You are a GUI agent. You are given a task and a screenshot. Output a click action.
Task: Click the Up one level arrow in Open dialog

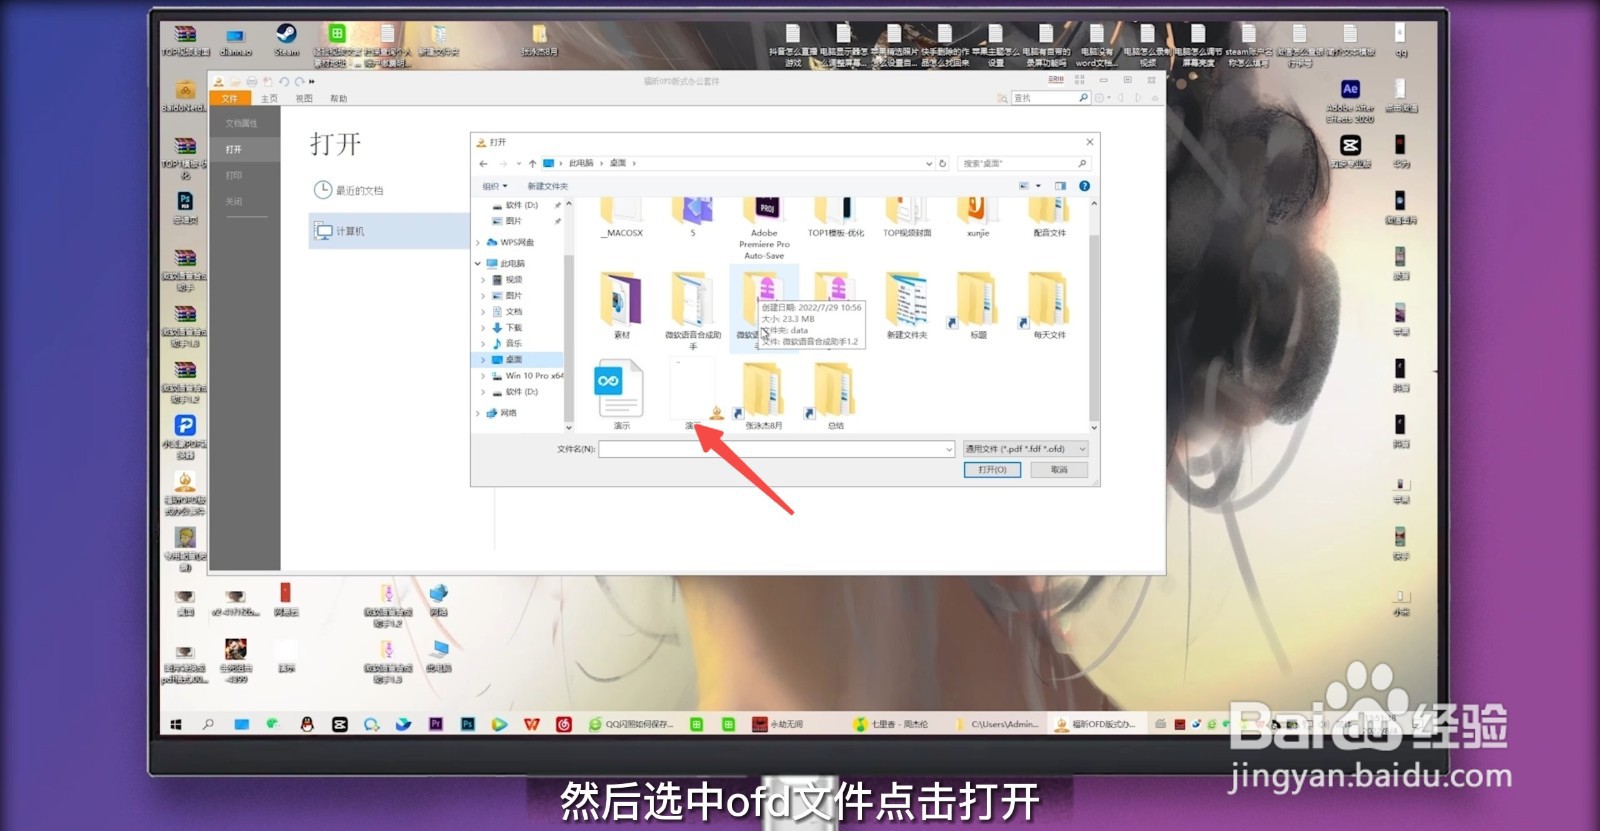click(532, 163)
